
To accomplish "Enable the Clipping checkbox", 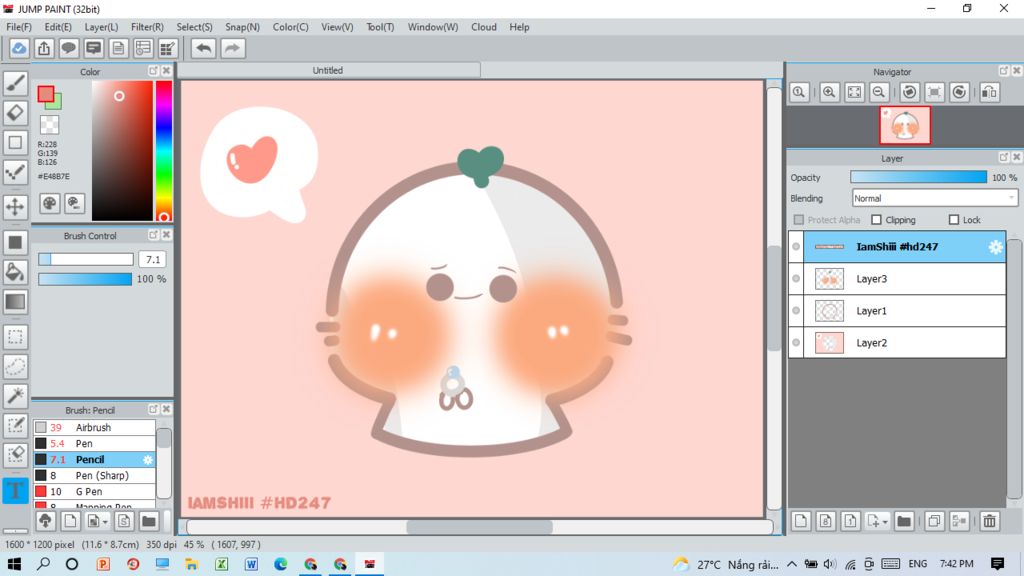I will click(x=876, y=220).
